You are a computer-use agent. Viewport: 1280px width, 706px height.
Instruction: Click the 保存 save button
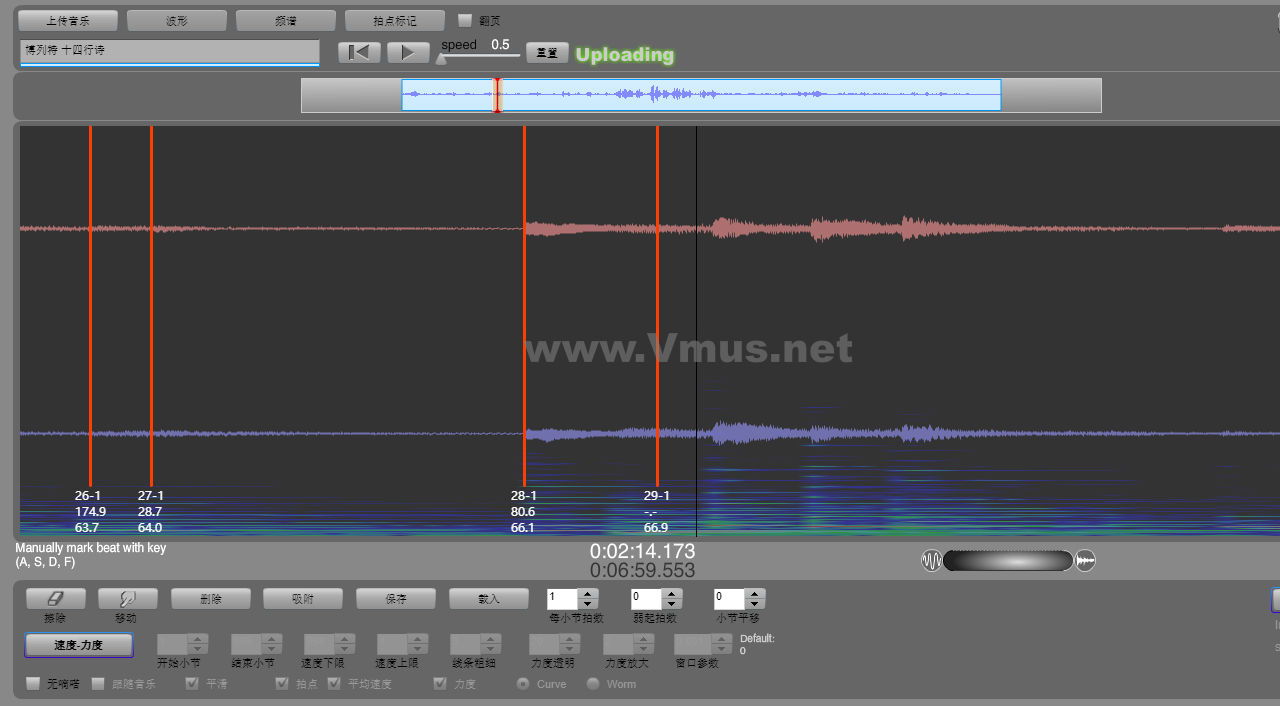pyautogui.click(x=396, y=598)
